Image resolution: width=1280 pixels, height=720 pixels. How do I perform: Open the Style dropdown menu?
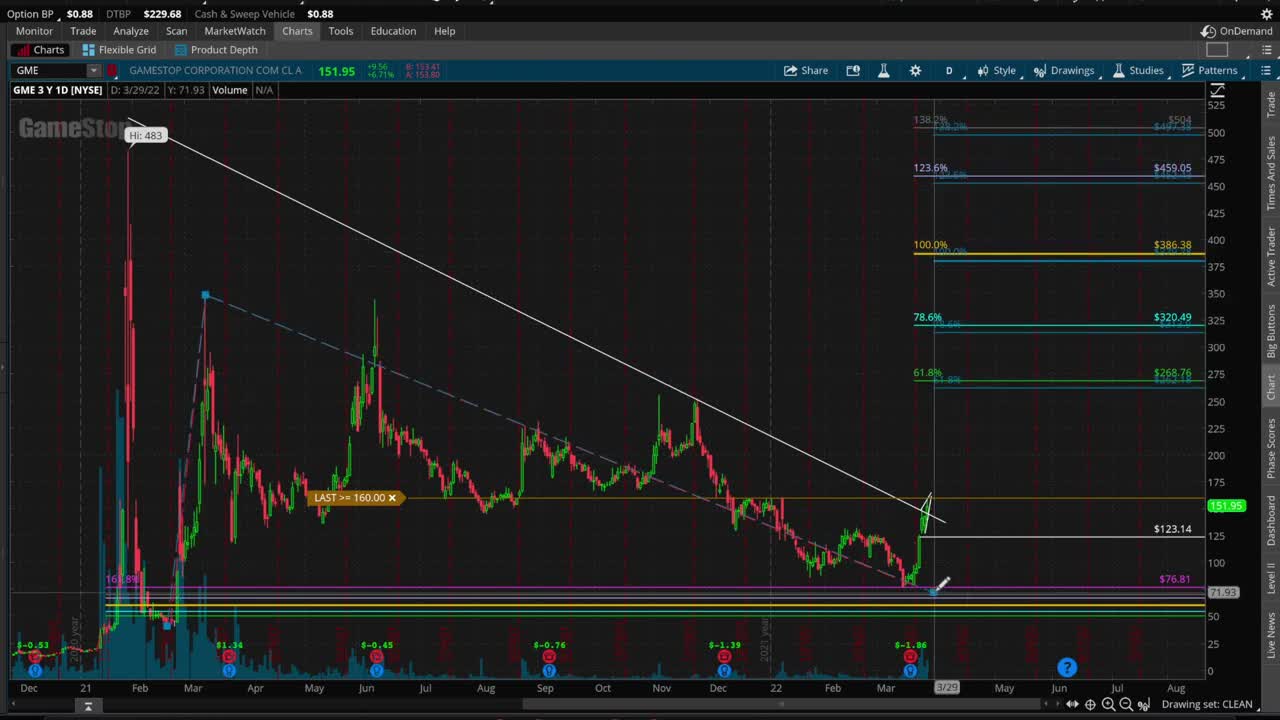pyautogui.click(x=996, y=70)
